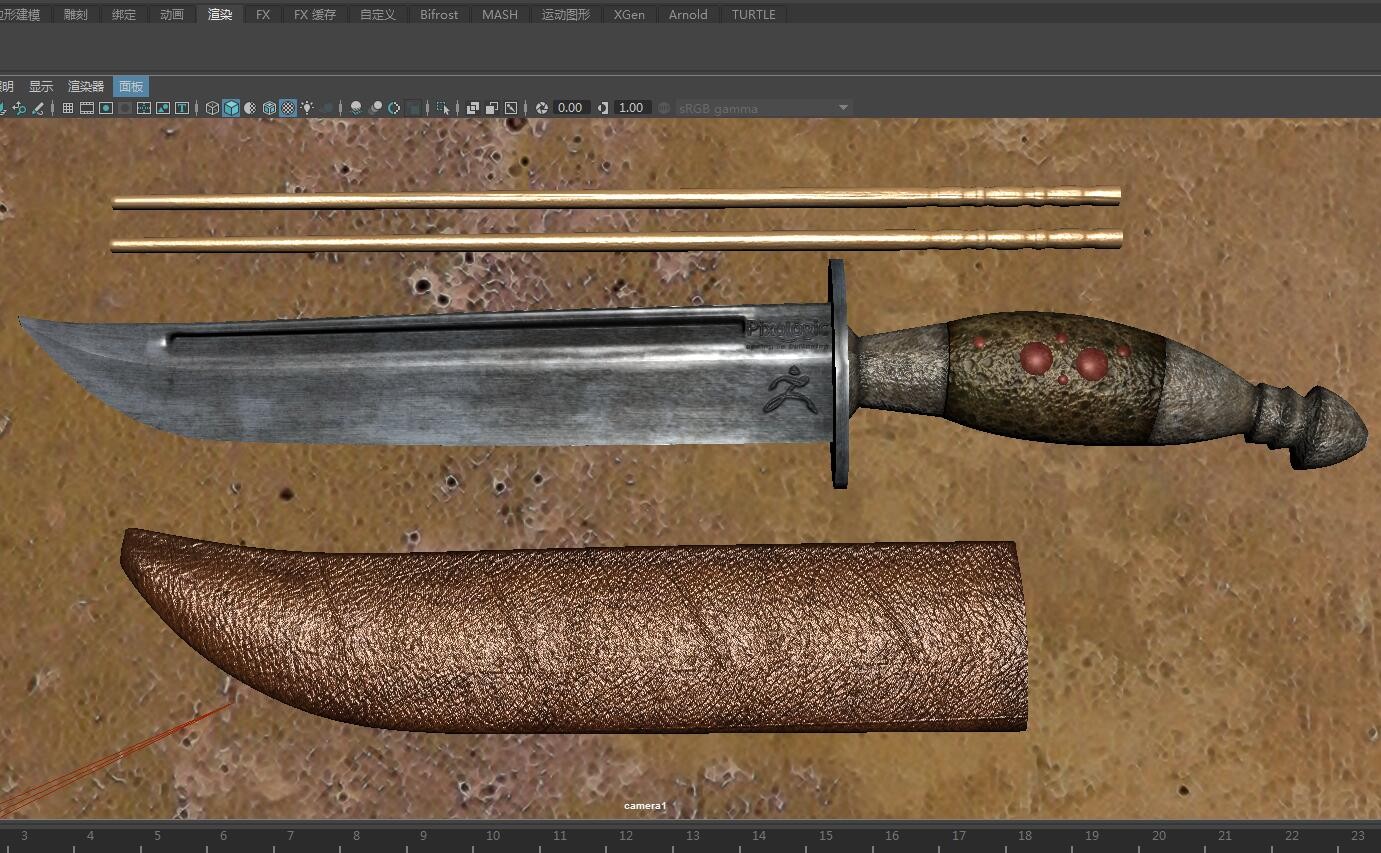Jump to frame 12 on time slider
Viewport: 1381px width, 853px height.
pos(625,836)
